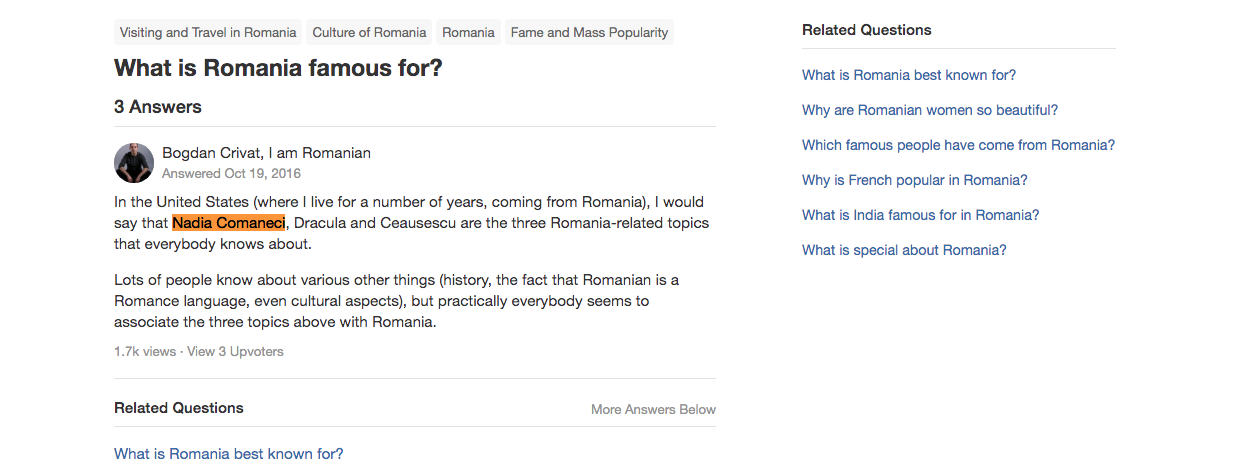
Task: Open 'What is India famous for in Romania?'
Action: (920, 215)
